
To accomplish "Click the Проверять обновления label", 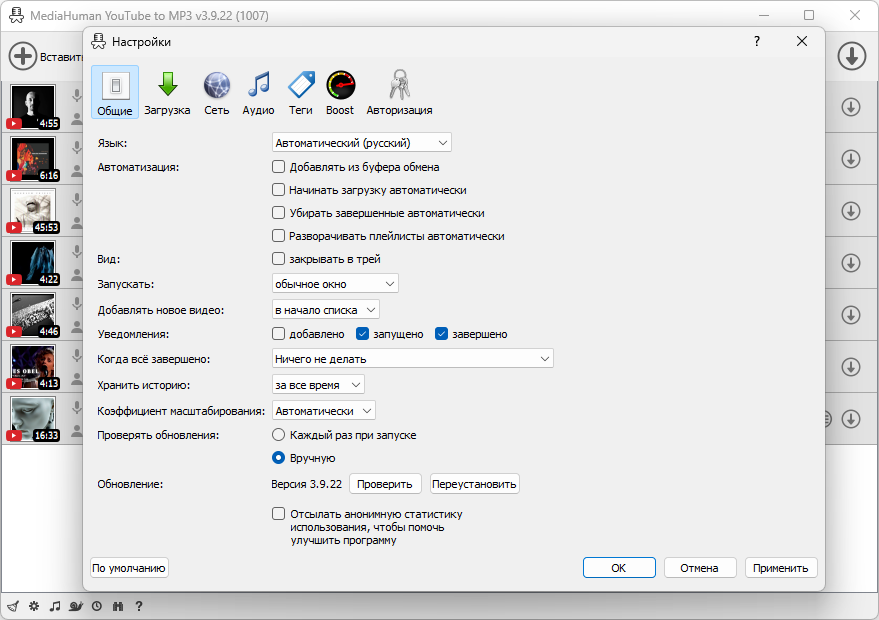I will (158, 435).
